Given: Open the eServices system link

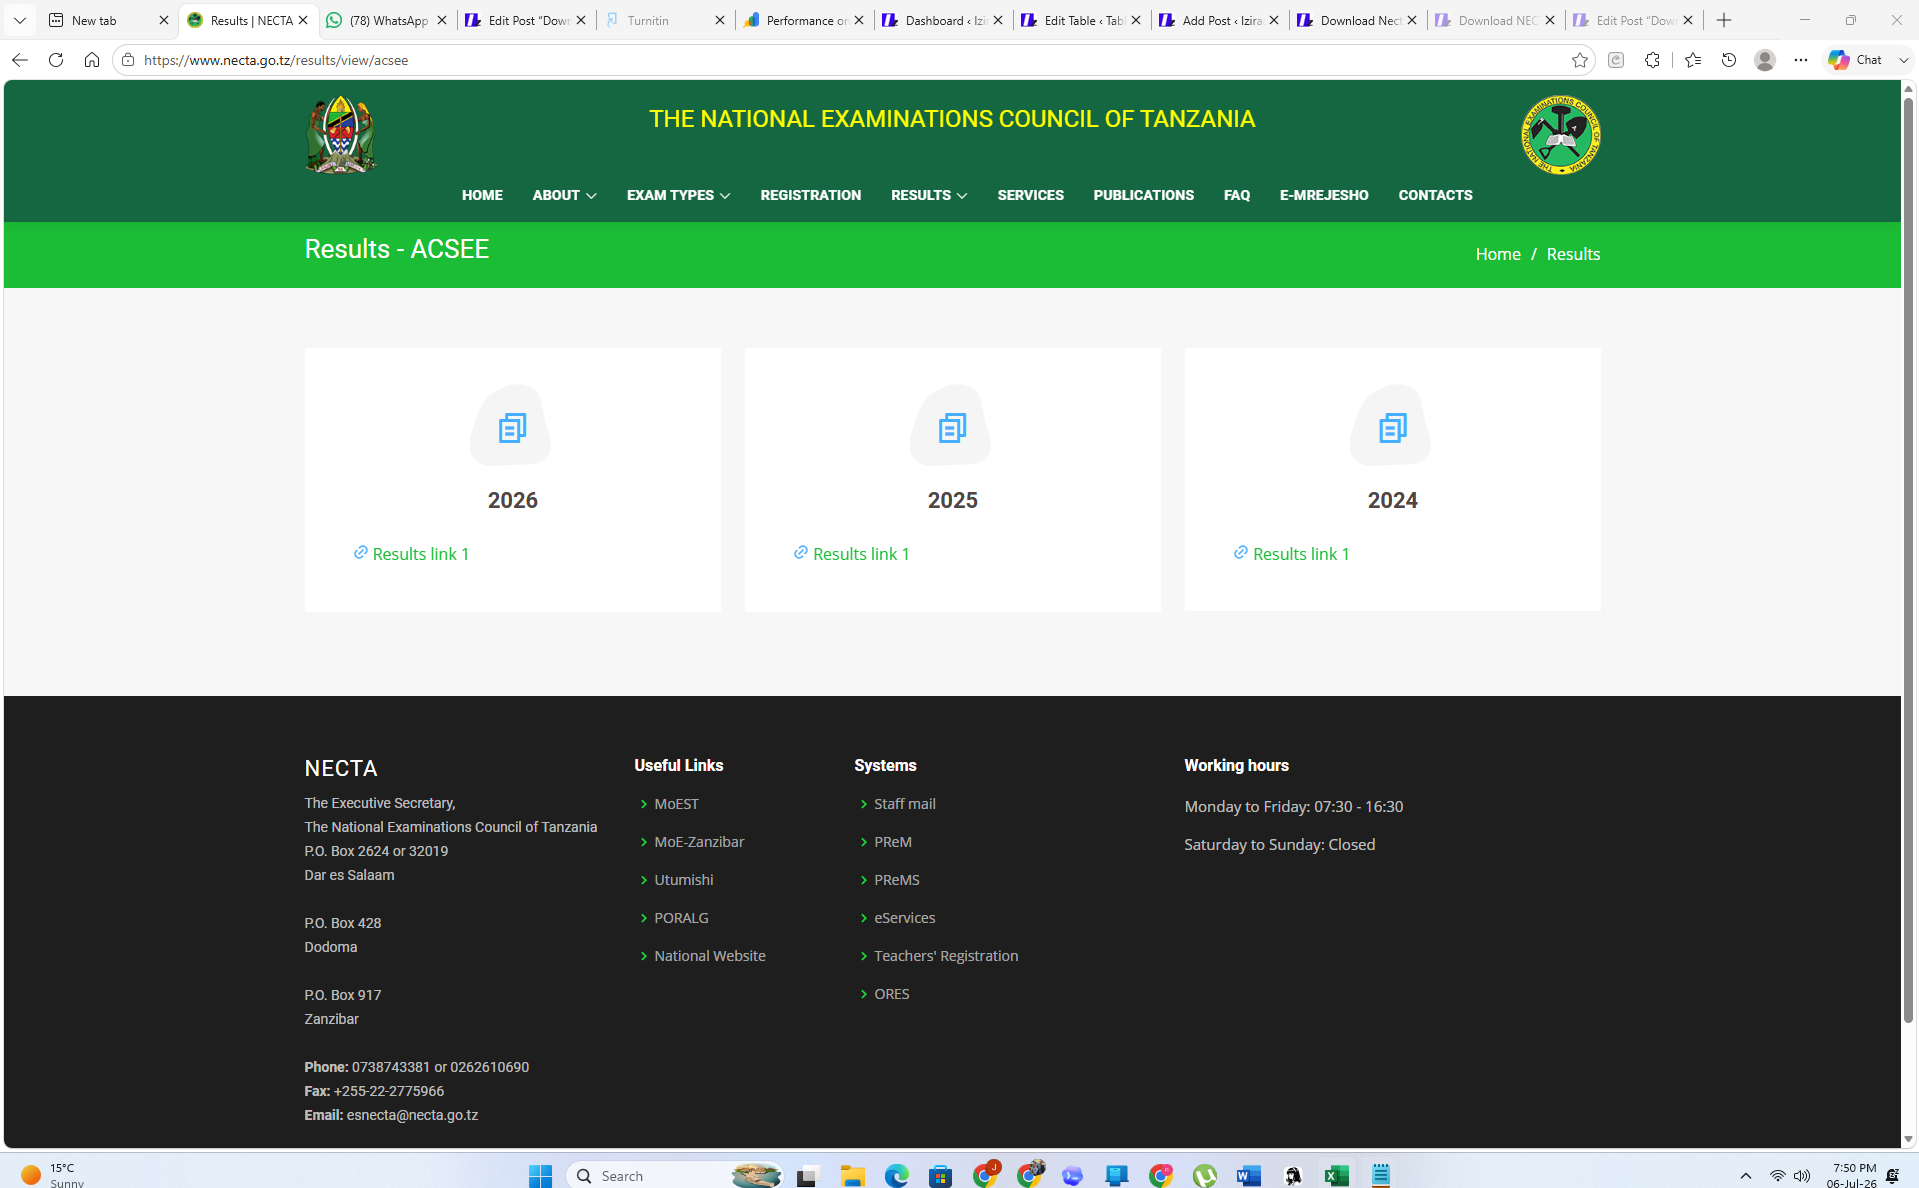Looking at the screenshot, I should click(904, 918).
